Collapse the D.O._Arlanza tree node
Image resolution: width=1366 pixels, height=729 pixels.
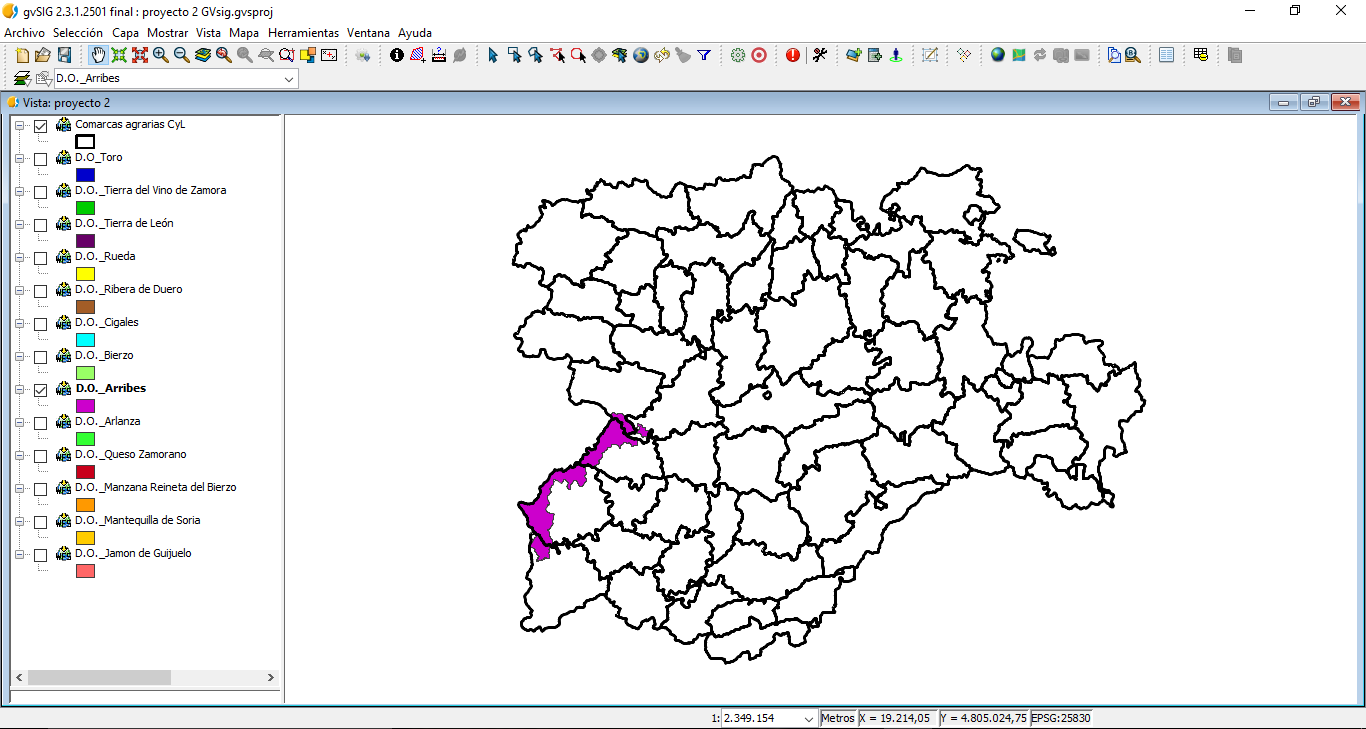[19, 423]
